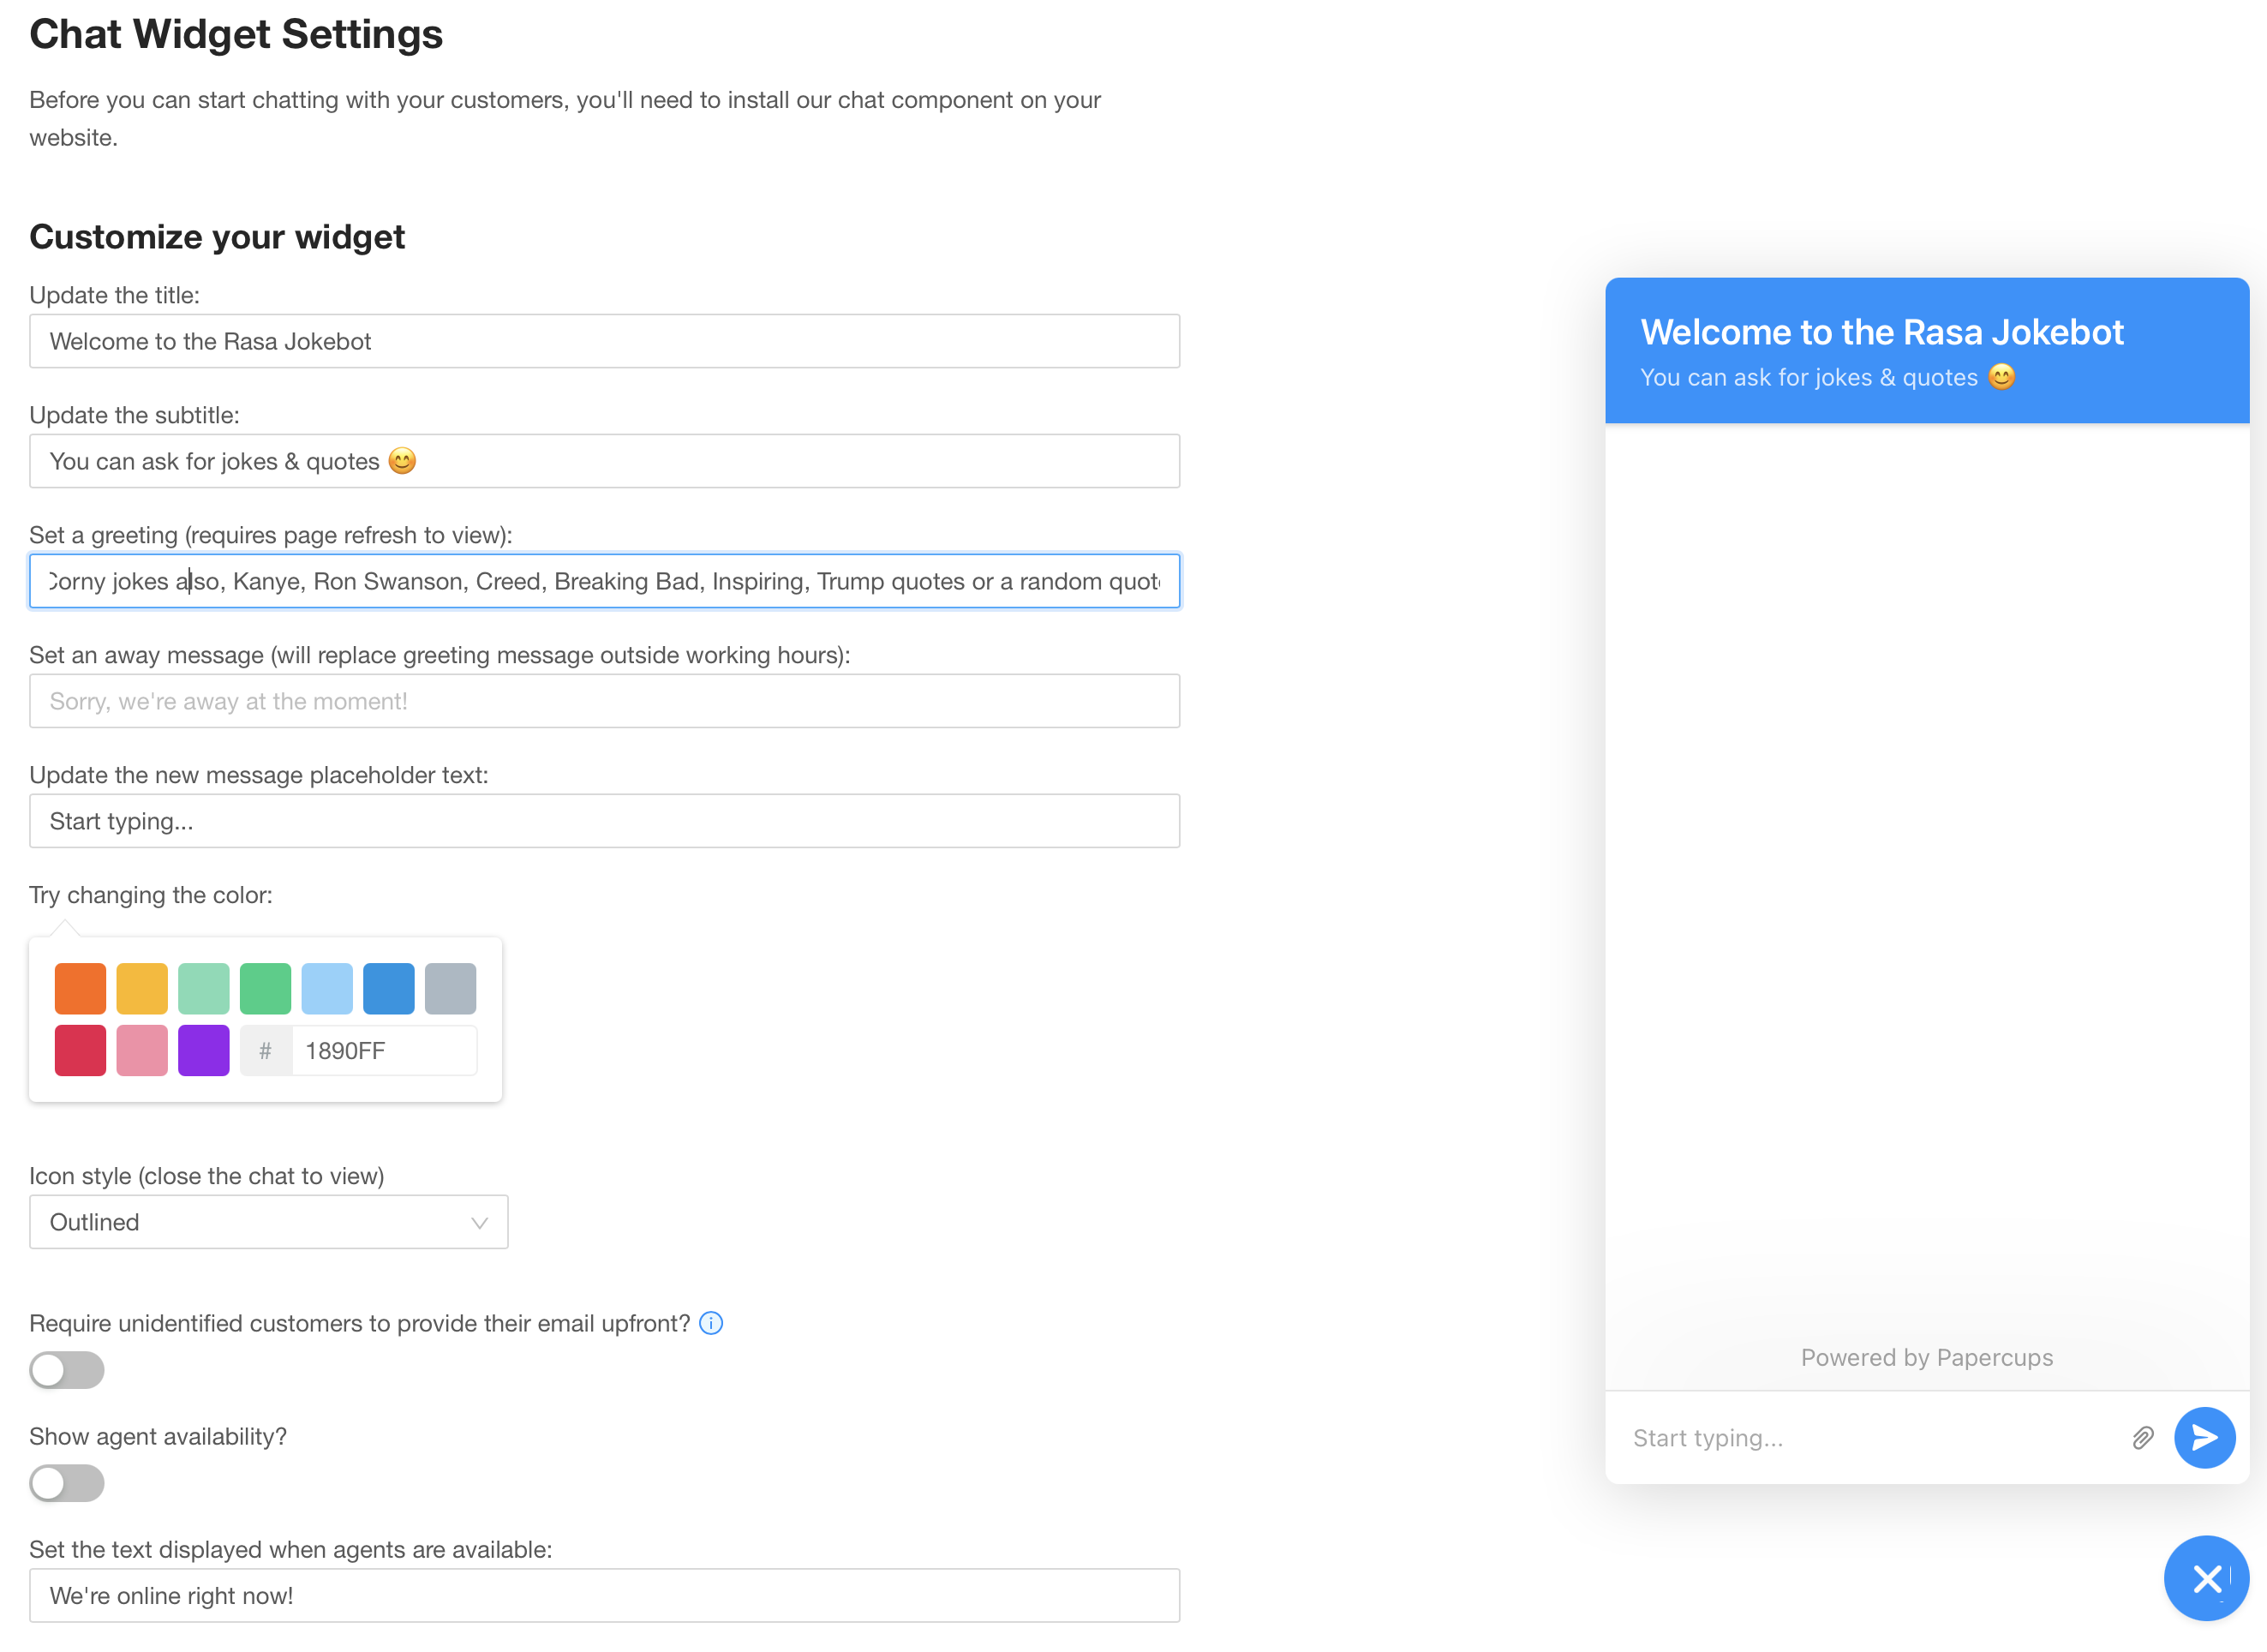Edit the hex color code field
The image size is (2267, 1652).
tap(385, 1050)
